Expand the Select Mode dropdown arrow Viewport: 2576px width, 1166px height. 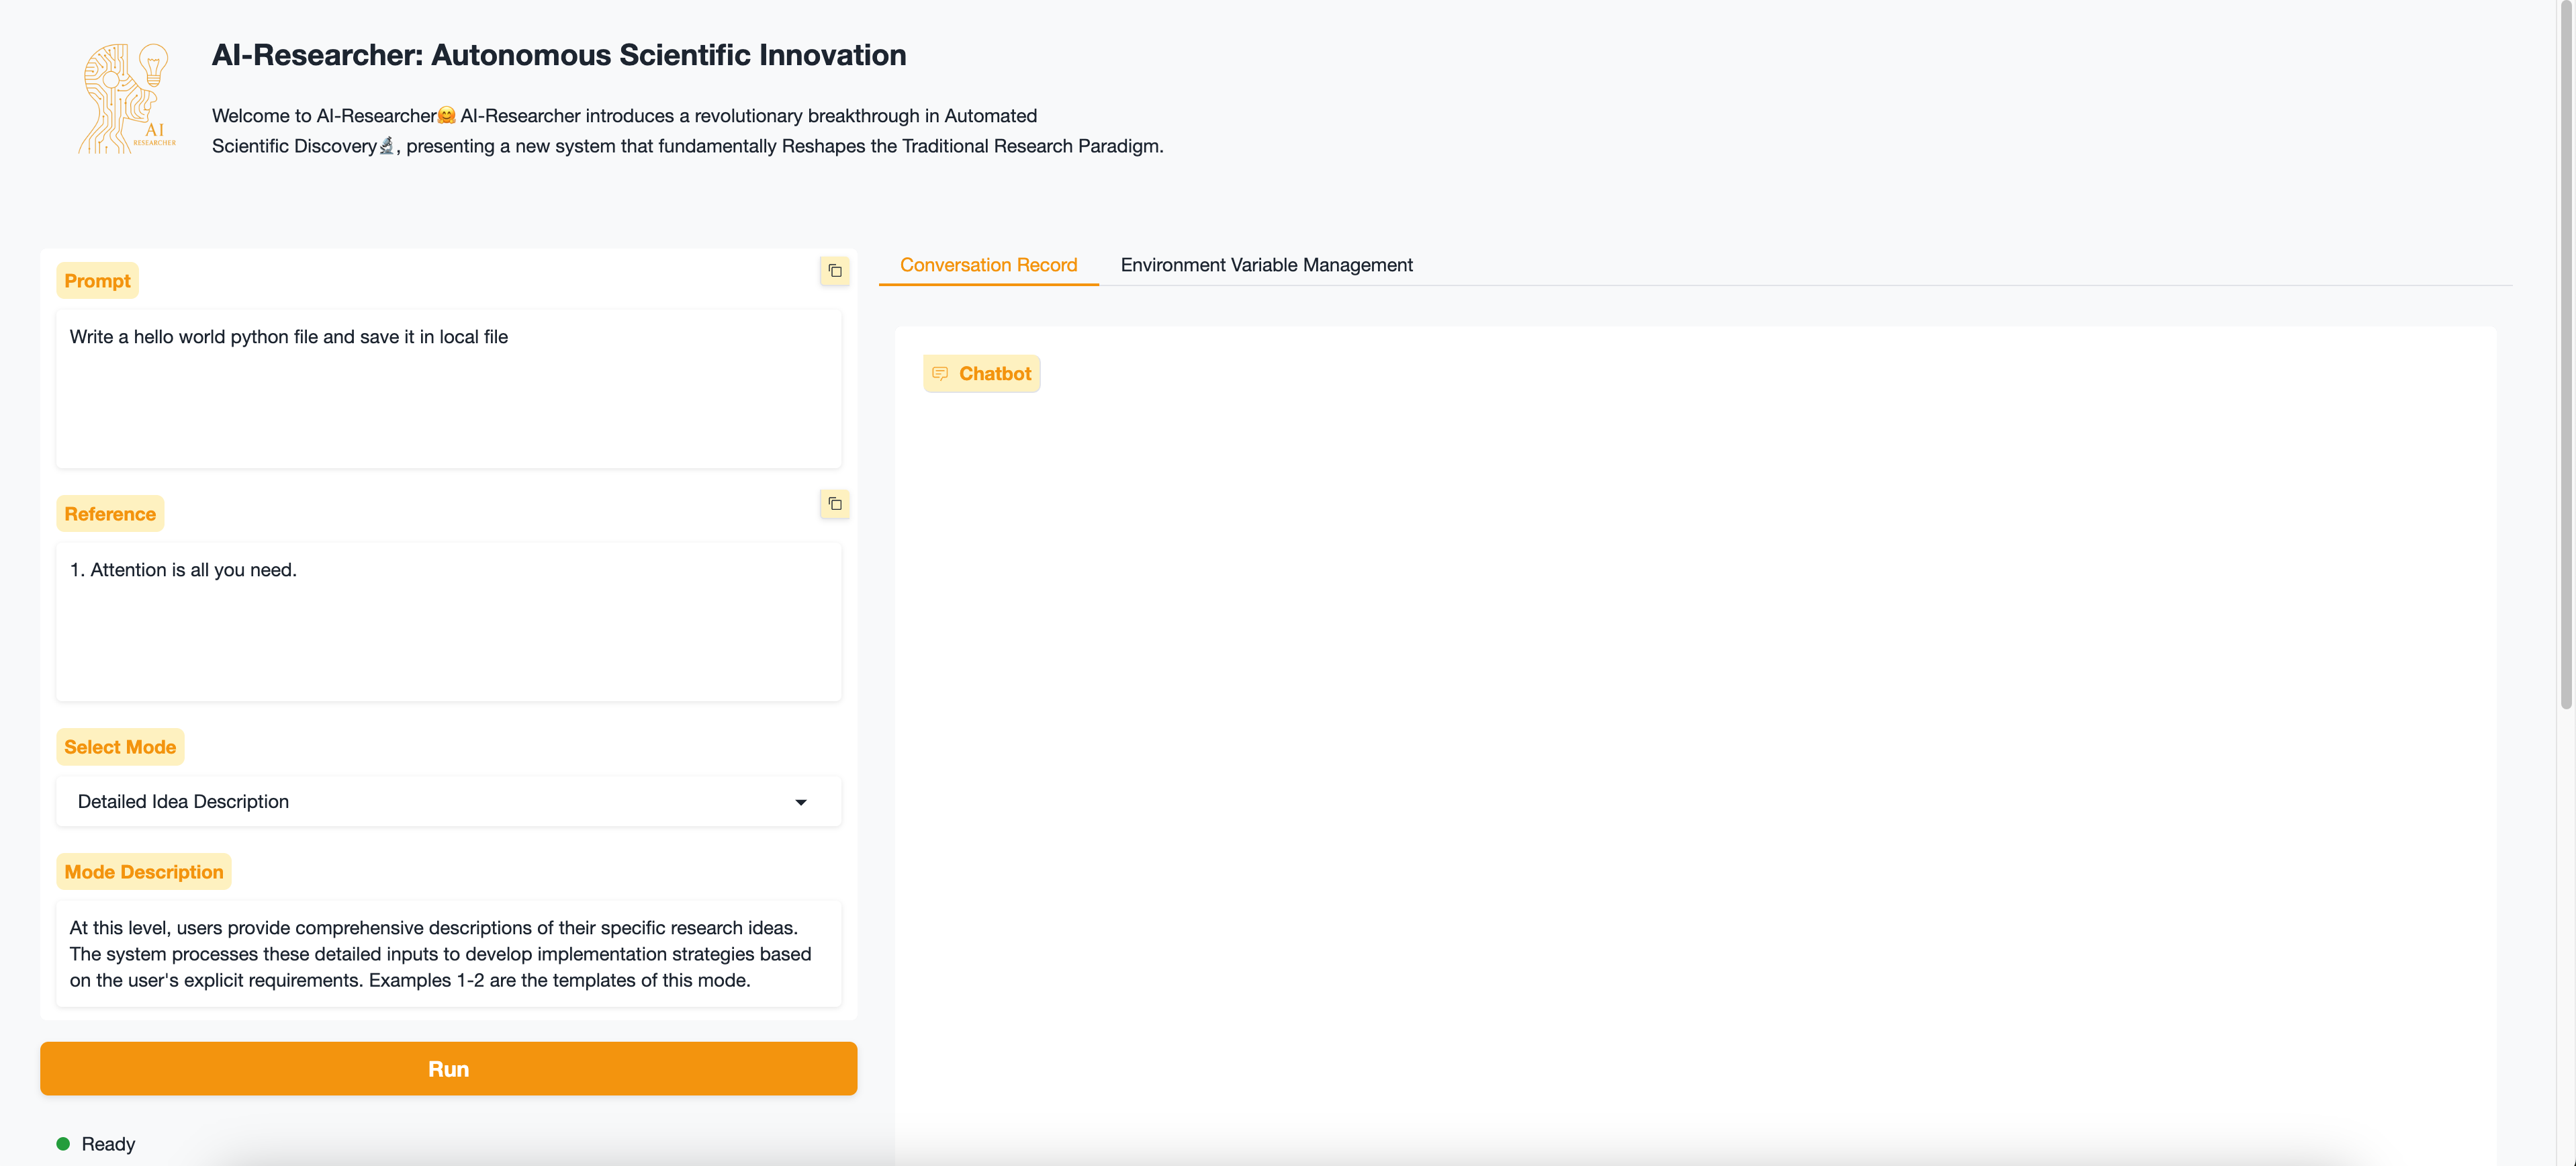801,802
